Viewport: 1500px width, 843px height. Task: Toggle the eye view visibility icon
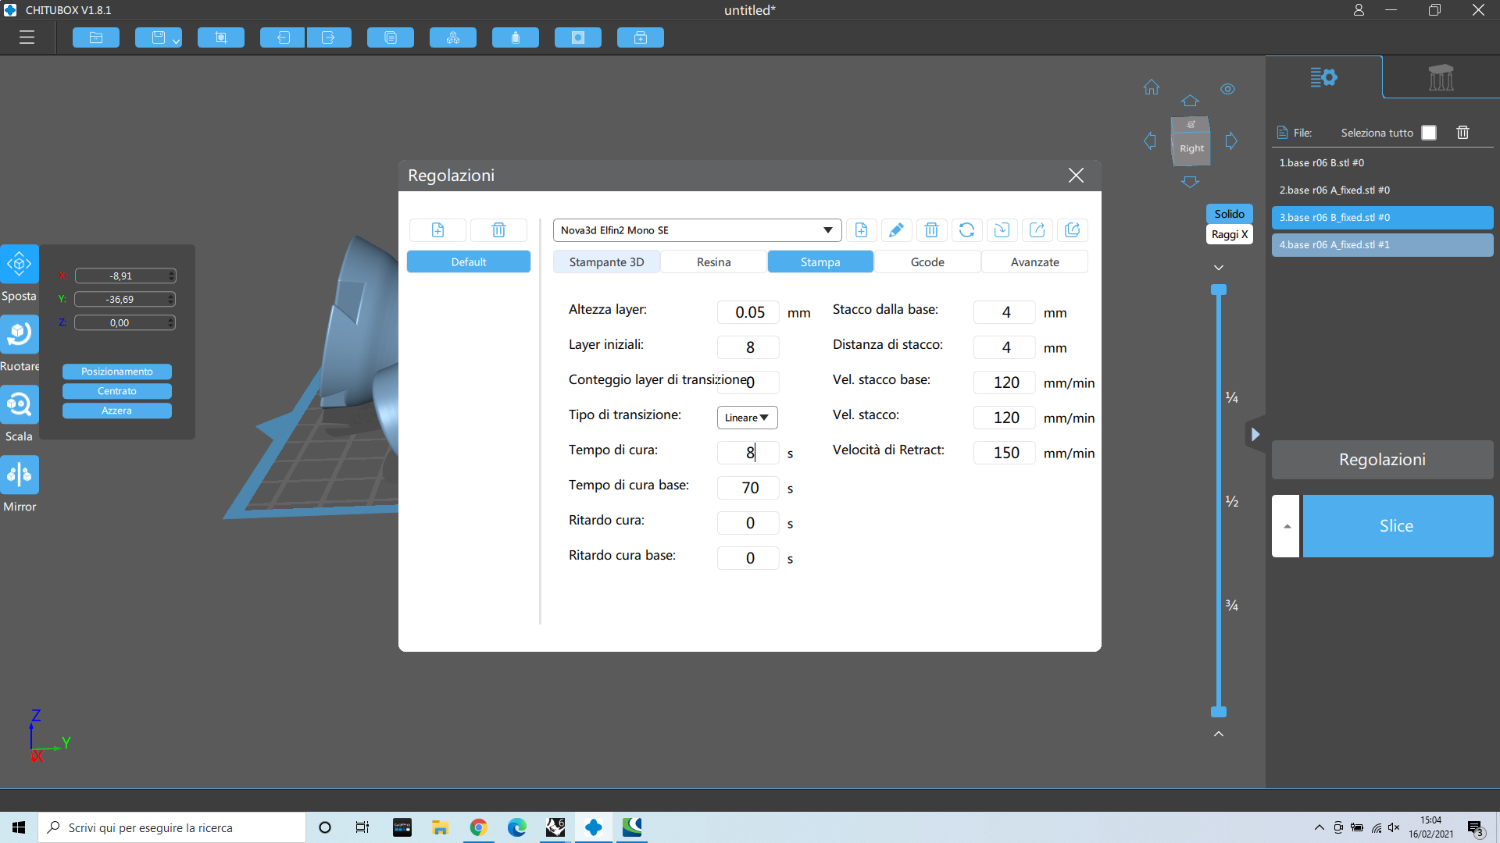click(1227, 89)
